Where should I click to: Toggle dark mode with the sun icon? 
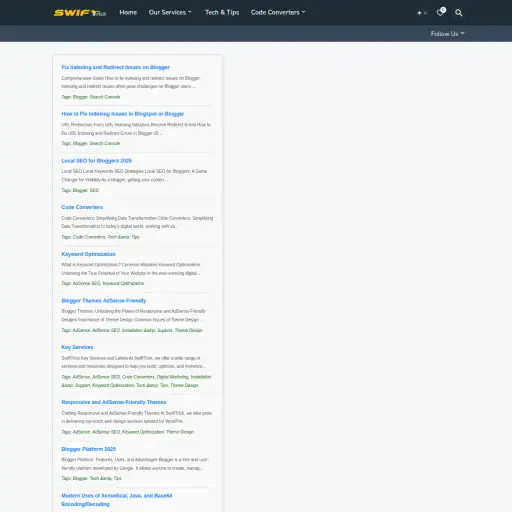(x=422, y=13)
